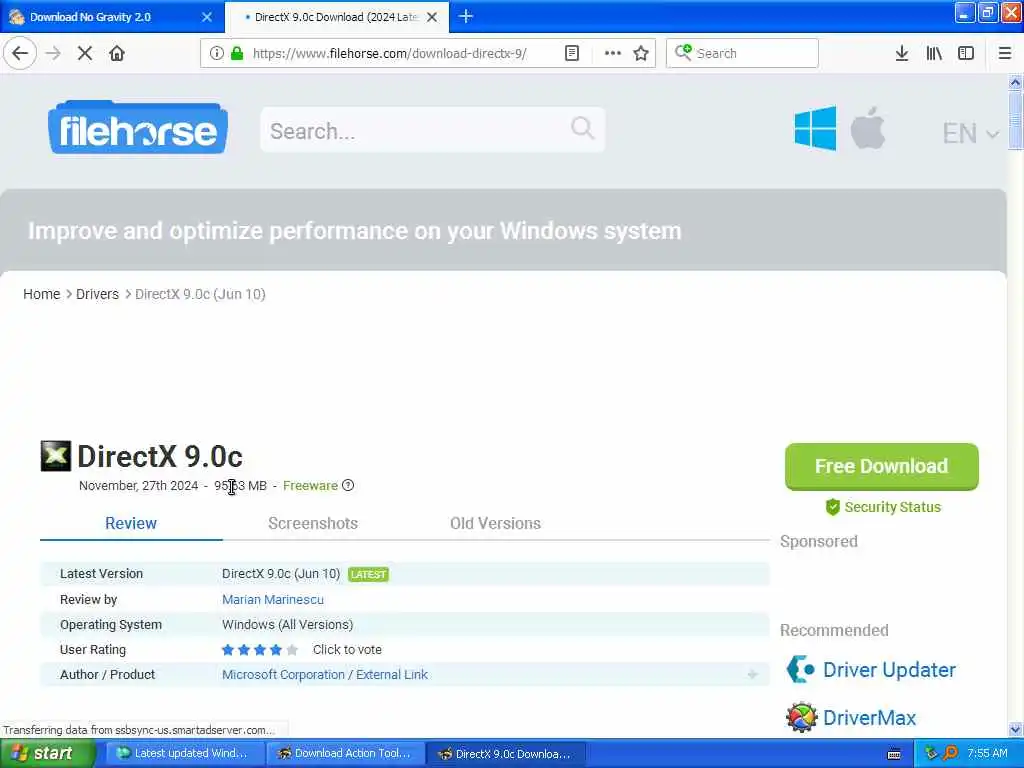Click the green LATEST badge

(x=368, y=574)
